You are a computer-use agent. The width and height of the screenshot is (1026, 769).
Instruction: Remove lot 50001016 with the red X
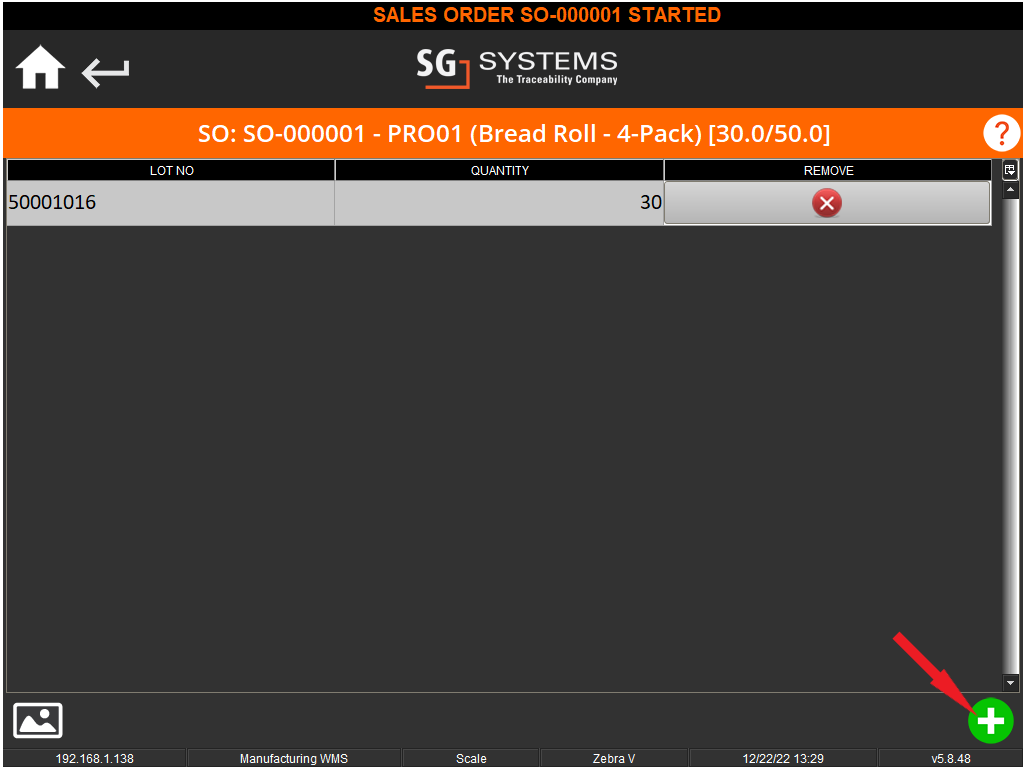pos(827,203)
